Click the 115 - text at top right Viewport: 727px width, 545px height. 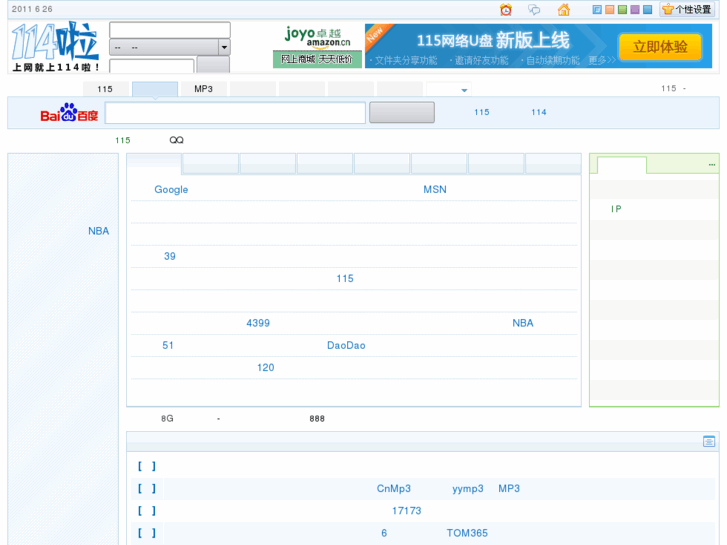[x=673, y=88]
